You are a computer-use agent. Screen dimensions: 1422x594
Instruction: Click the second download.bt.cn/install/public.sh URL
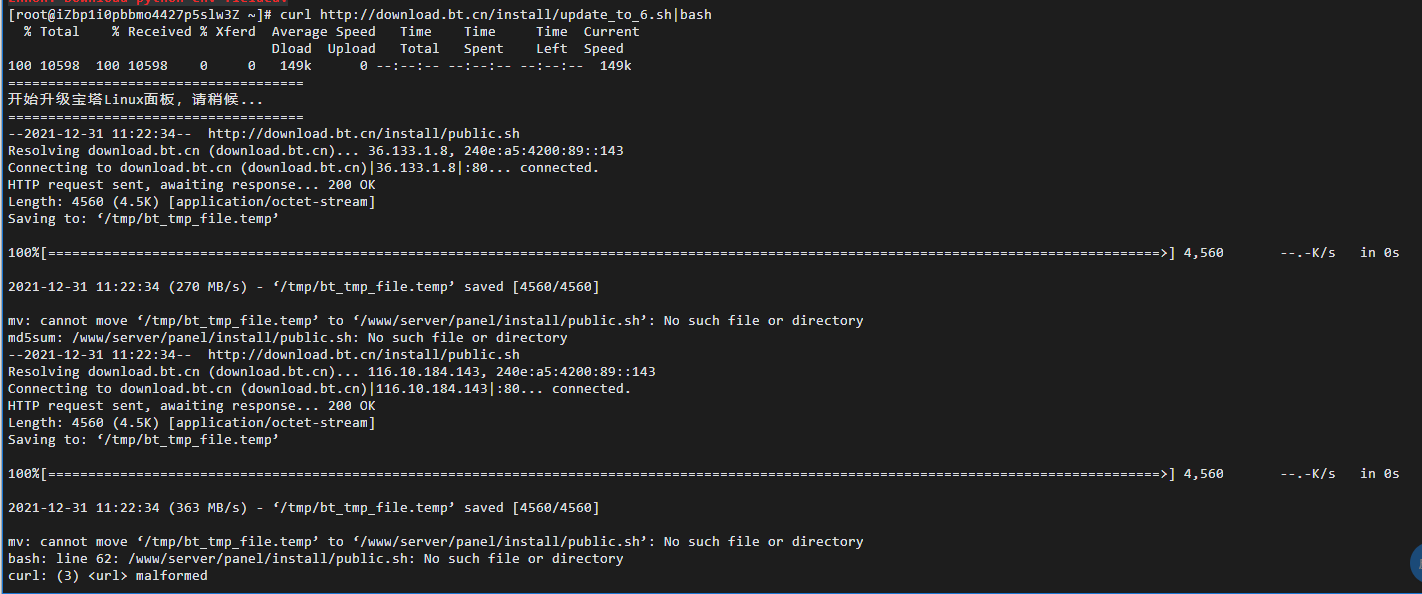[x=363, y=355]
